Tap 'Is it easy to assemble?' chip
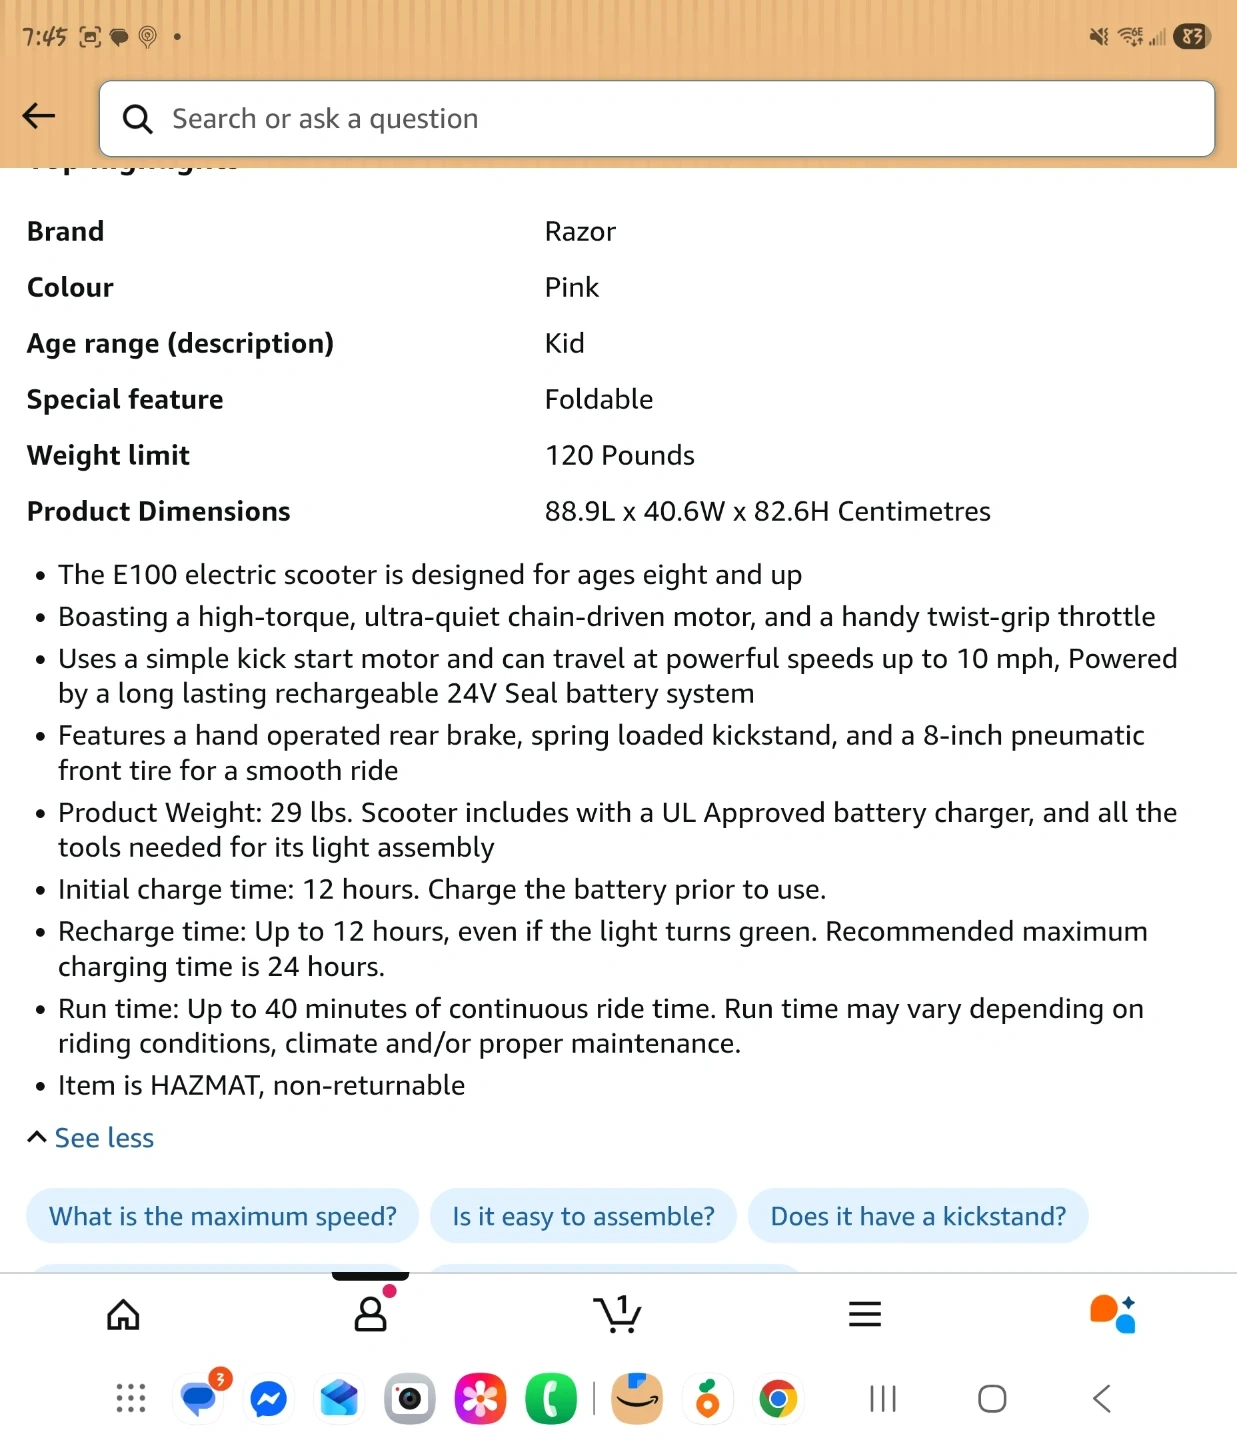The image size is (1237, 1440). (583, 1216)
